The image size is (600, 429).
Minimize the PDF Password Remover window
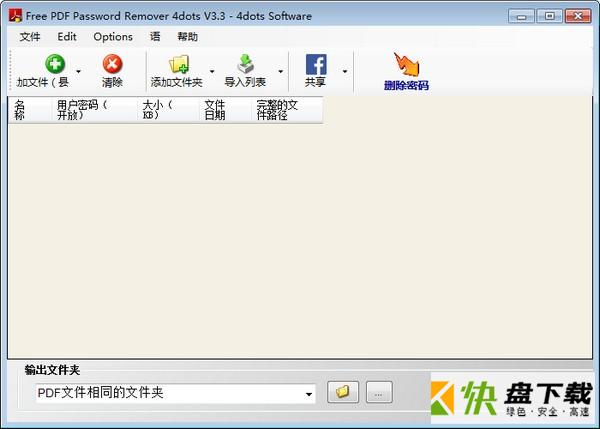point(521,16)
